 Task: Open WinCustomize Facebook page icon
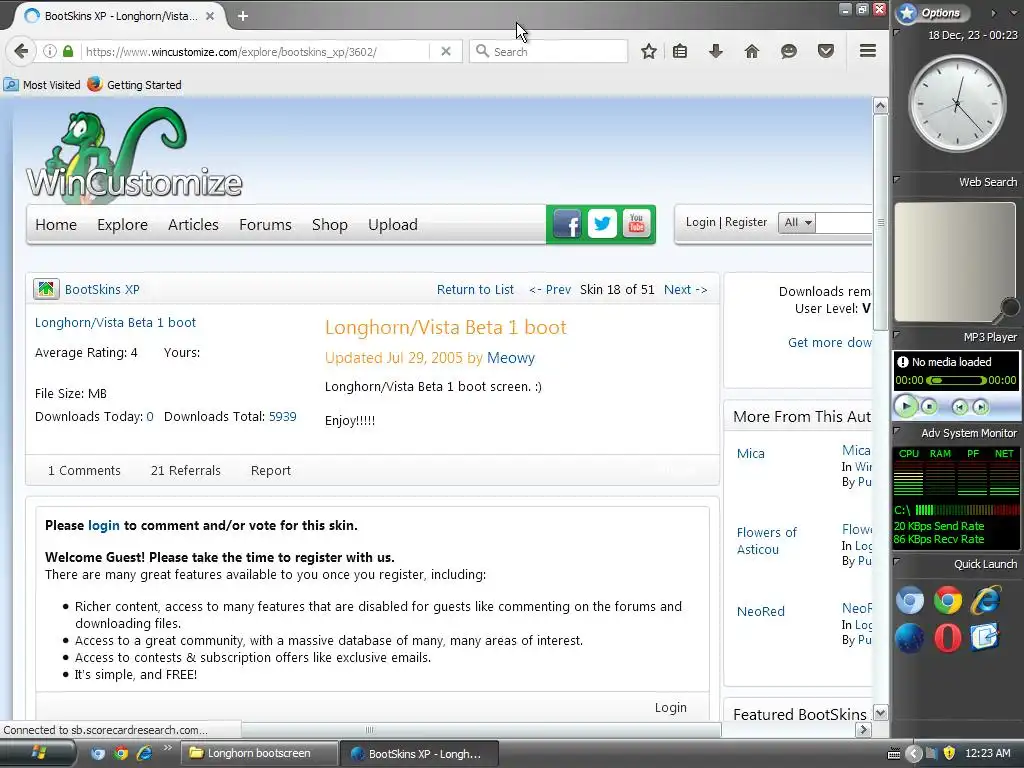tap(567, 225)
